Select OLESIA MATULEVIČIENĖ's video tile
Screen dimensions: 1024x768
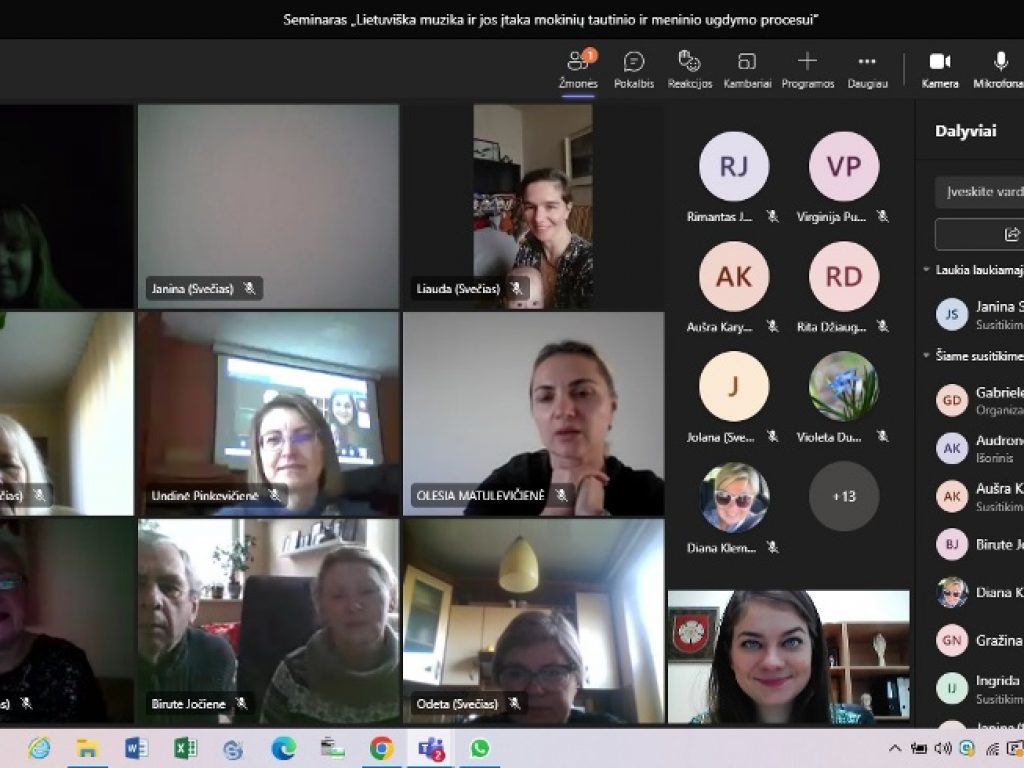533,414
